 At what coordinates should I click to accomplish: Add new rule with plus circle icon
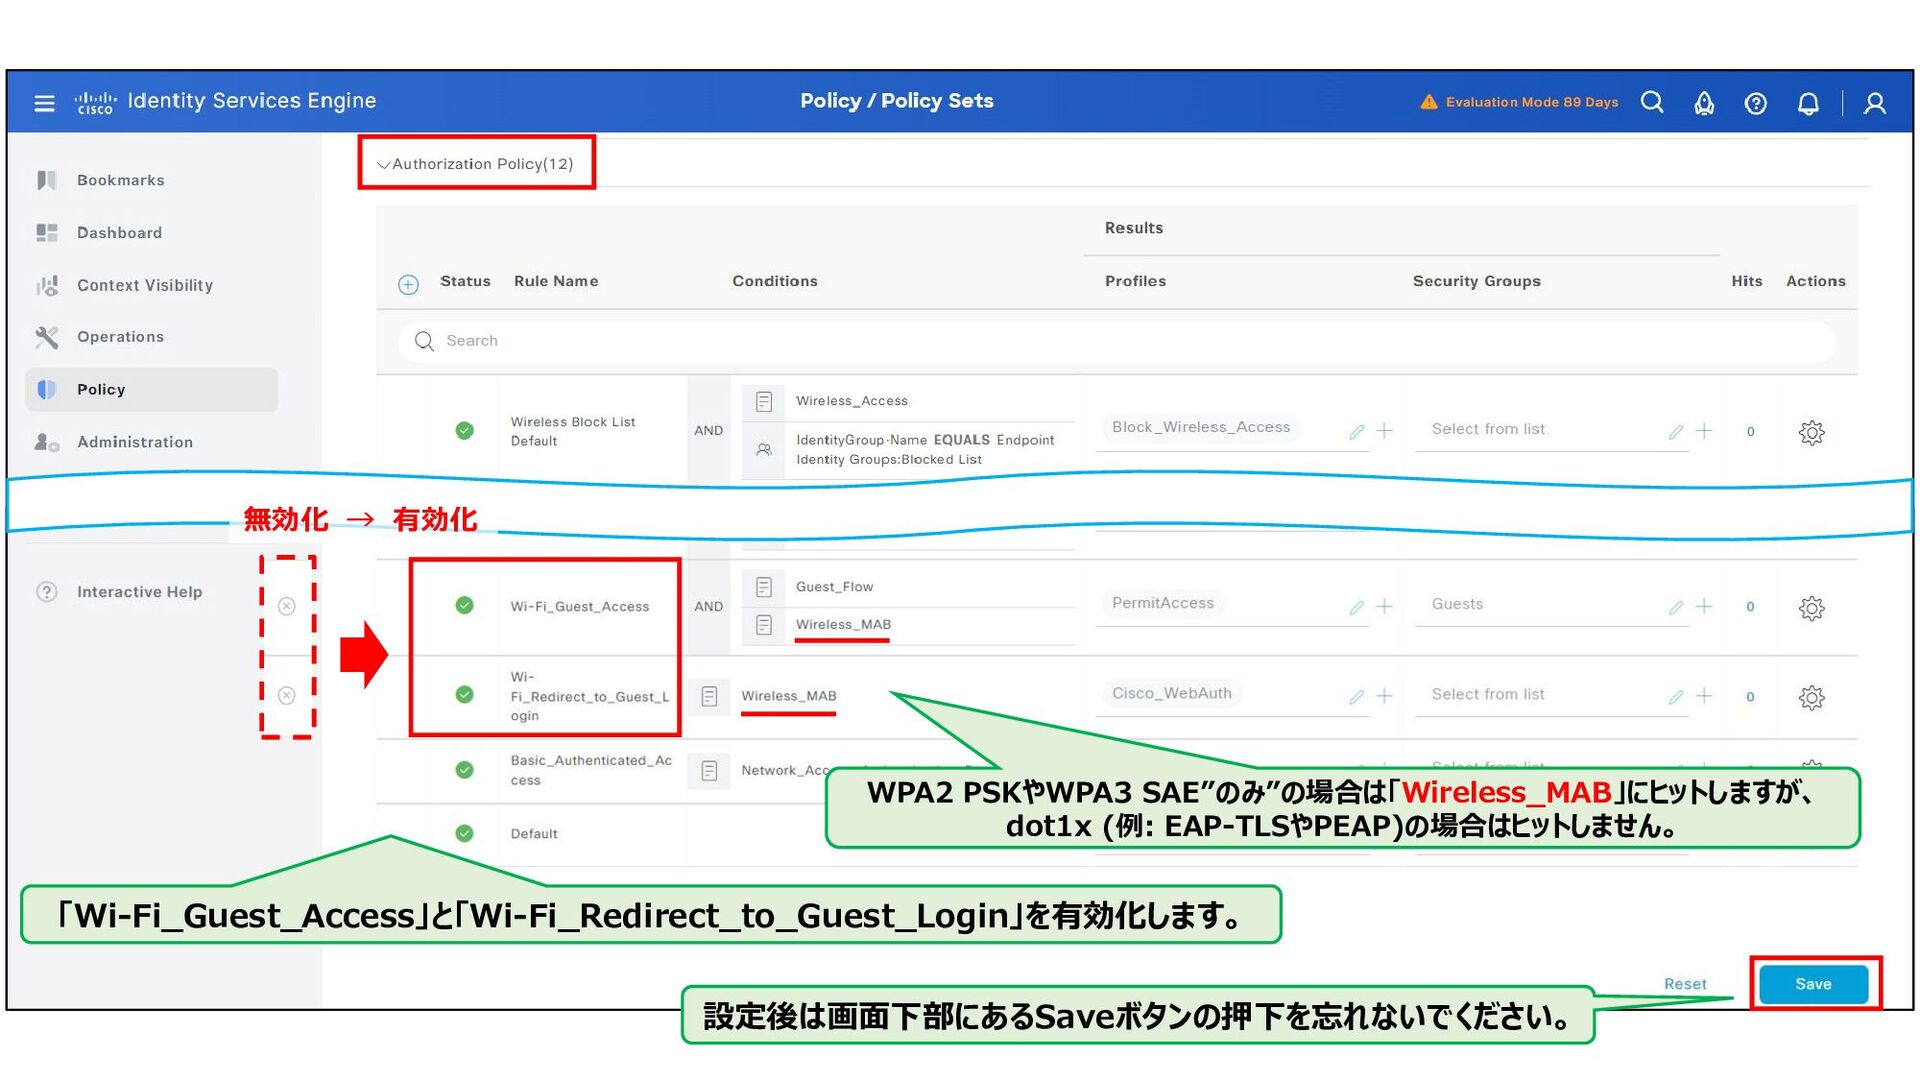[408, 285]
